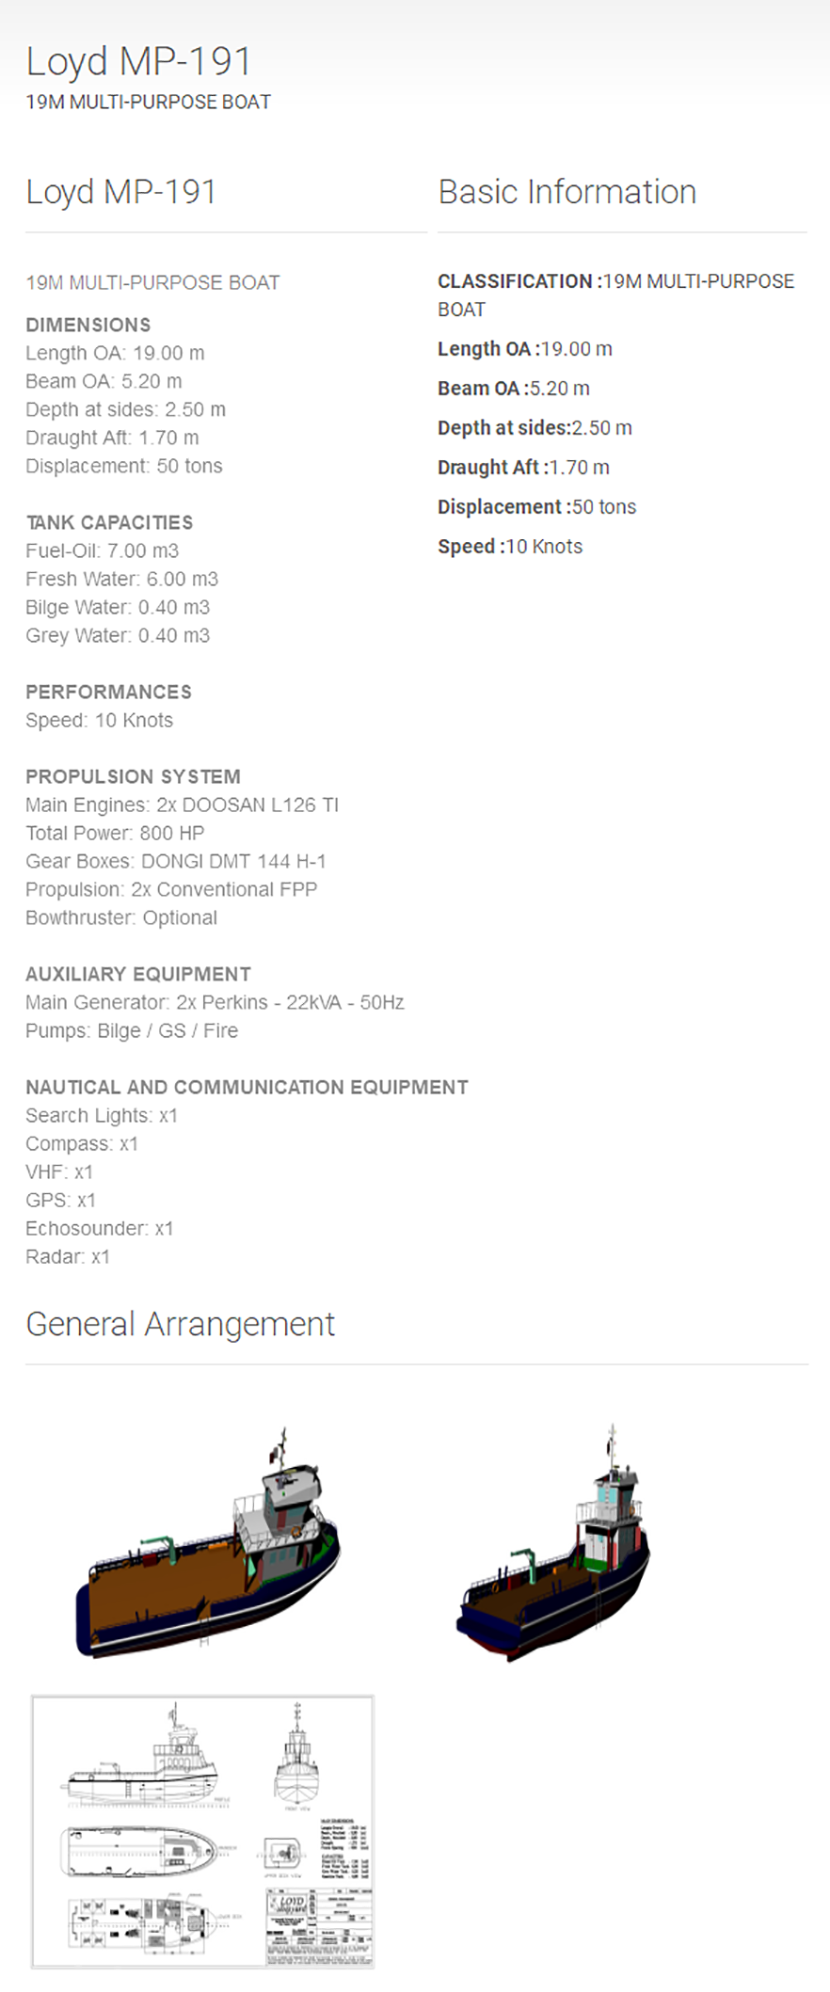Click the Radar: x1 equipment line

(68, 1257)
